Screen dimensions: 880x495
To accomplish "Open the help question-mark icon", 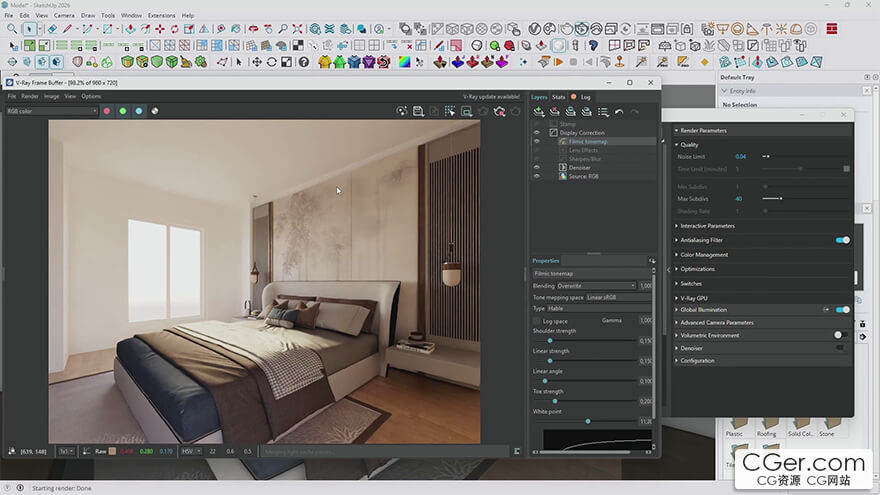I will pyautogui.click(x=304, y=62).
